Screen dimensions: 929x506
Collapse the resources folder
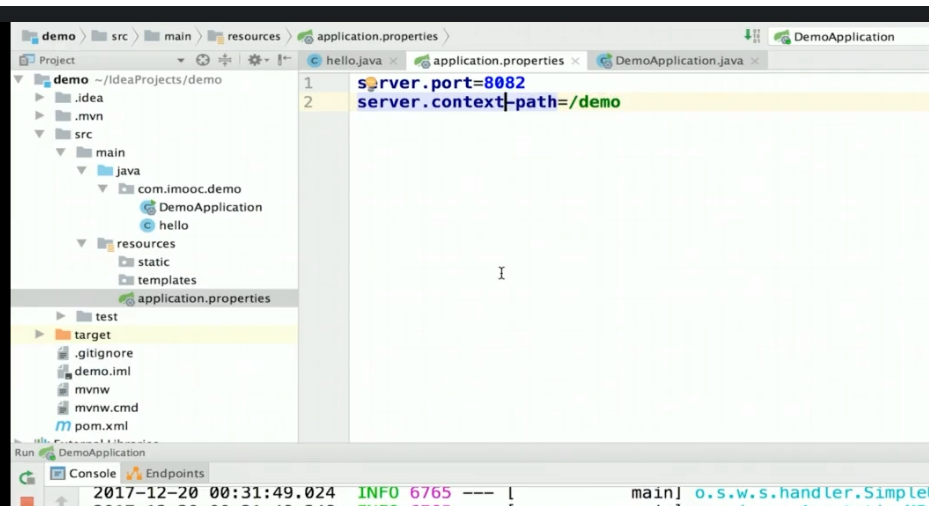pos(82,244)
